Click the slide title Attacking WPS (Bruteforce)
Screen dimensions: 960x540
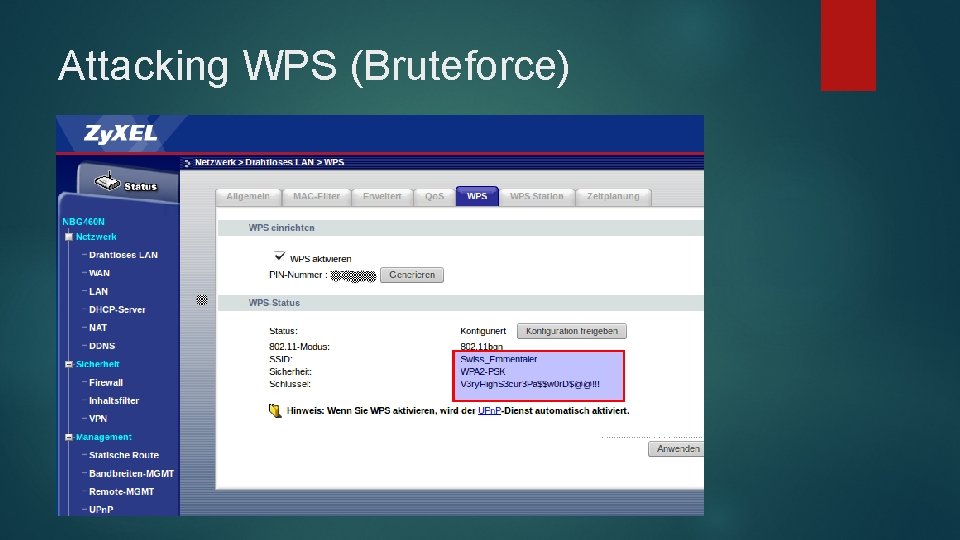click(x=313, y=66)
